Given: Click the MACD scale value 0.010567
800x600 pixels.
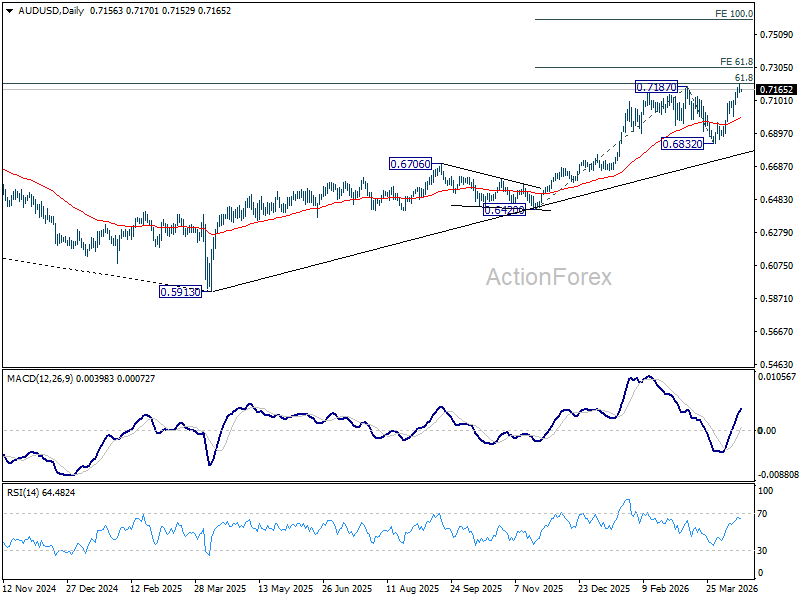Looking at the screenshot, I should pyautogui.click(x=777, y=377).
